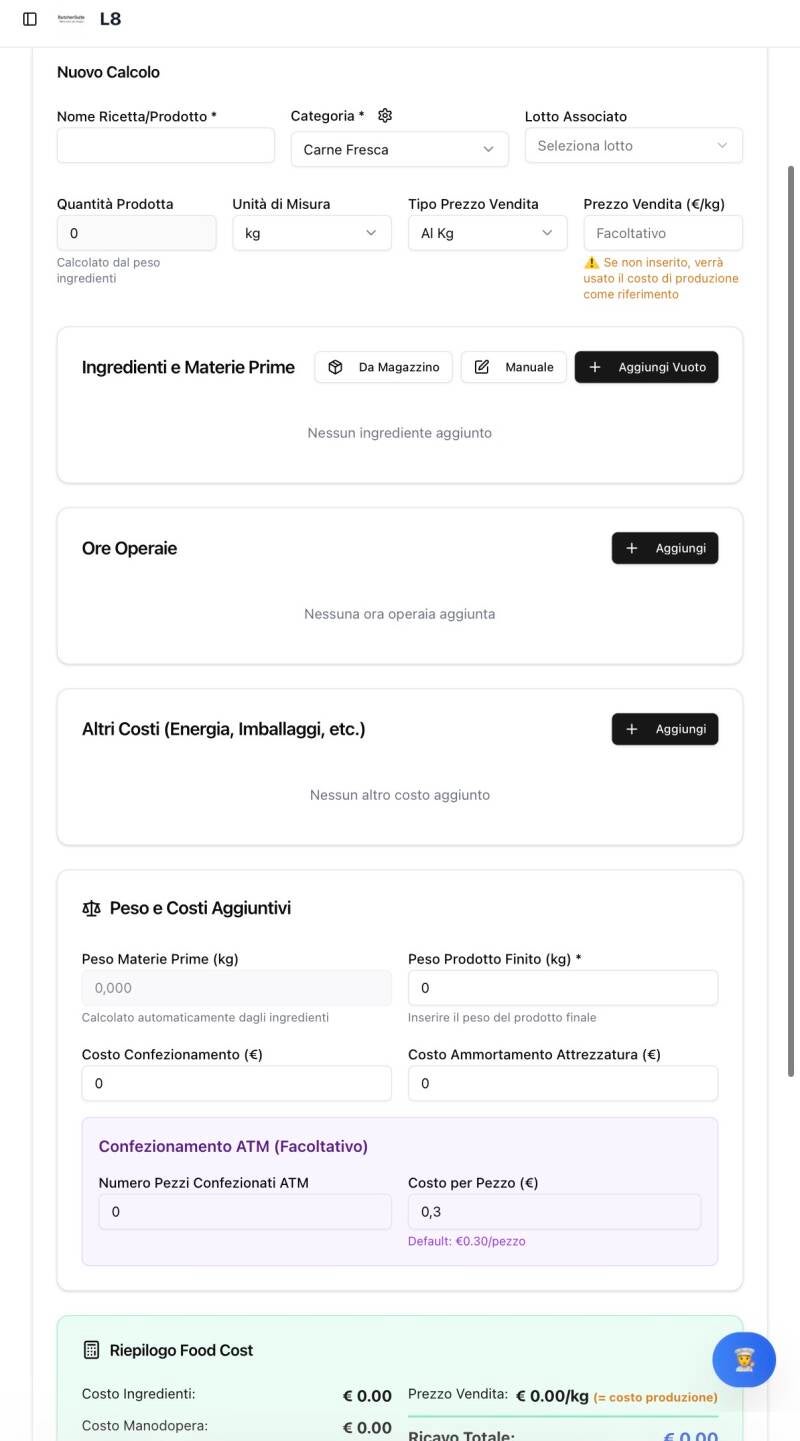This screenshot has height=1441, width=800.
Task: Toggle the sidebar panel icon
Action: coord(30,19)
